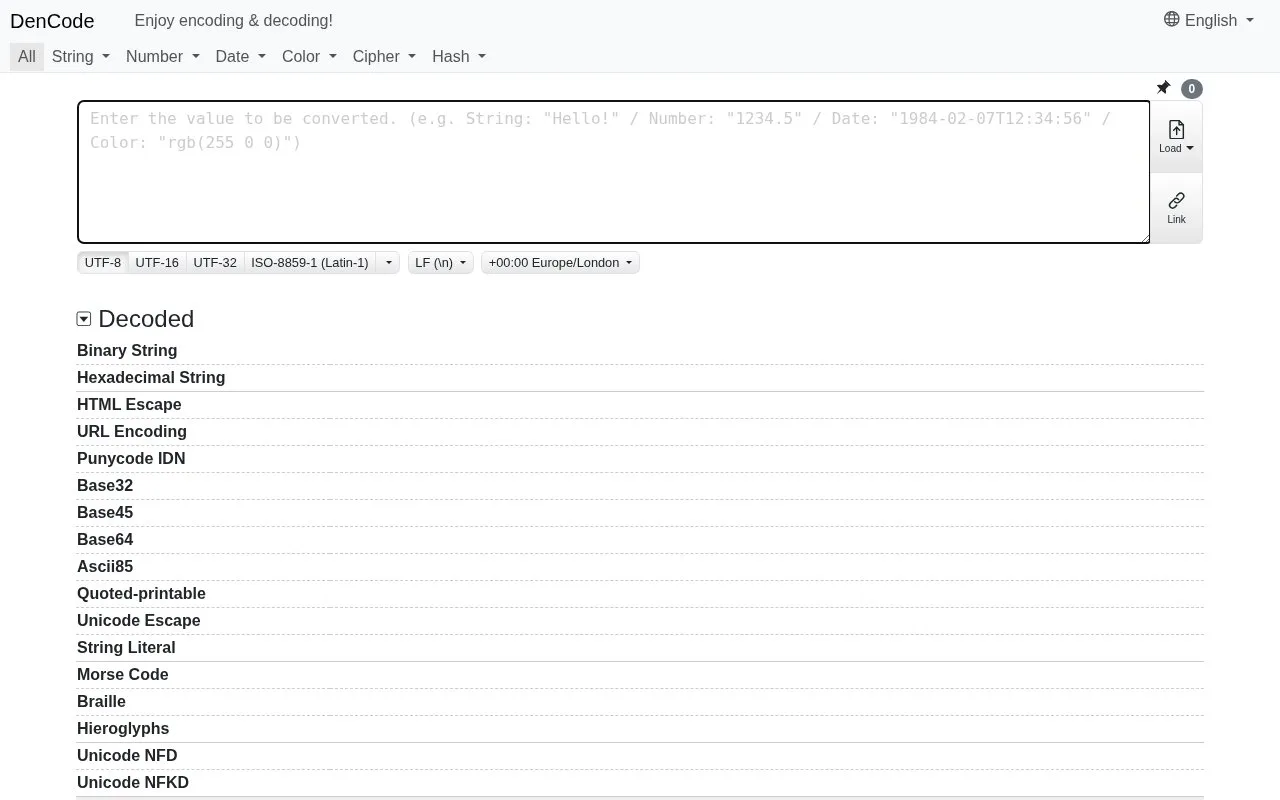Open the String menu
Viewport: 1280px width, 800px height.
click(81, 56)
